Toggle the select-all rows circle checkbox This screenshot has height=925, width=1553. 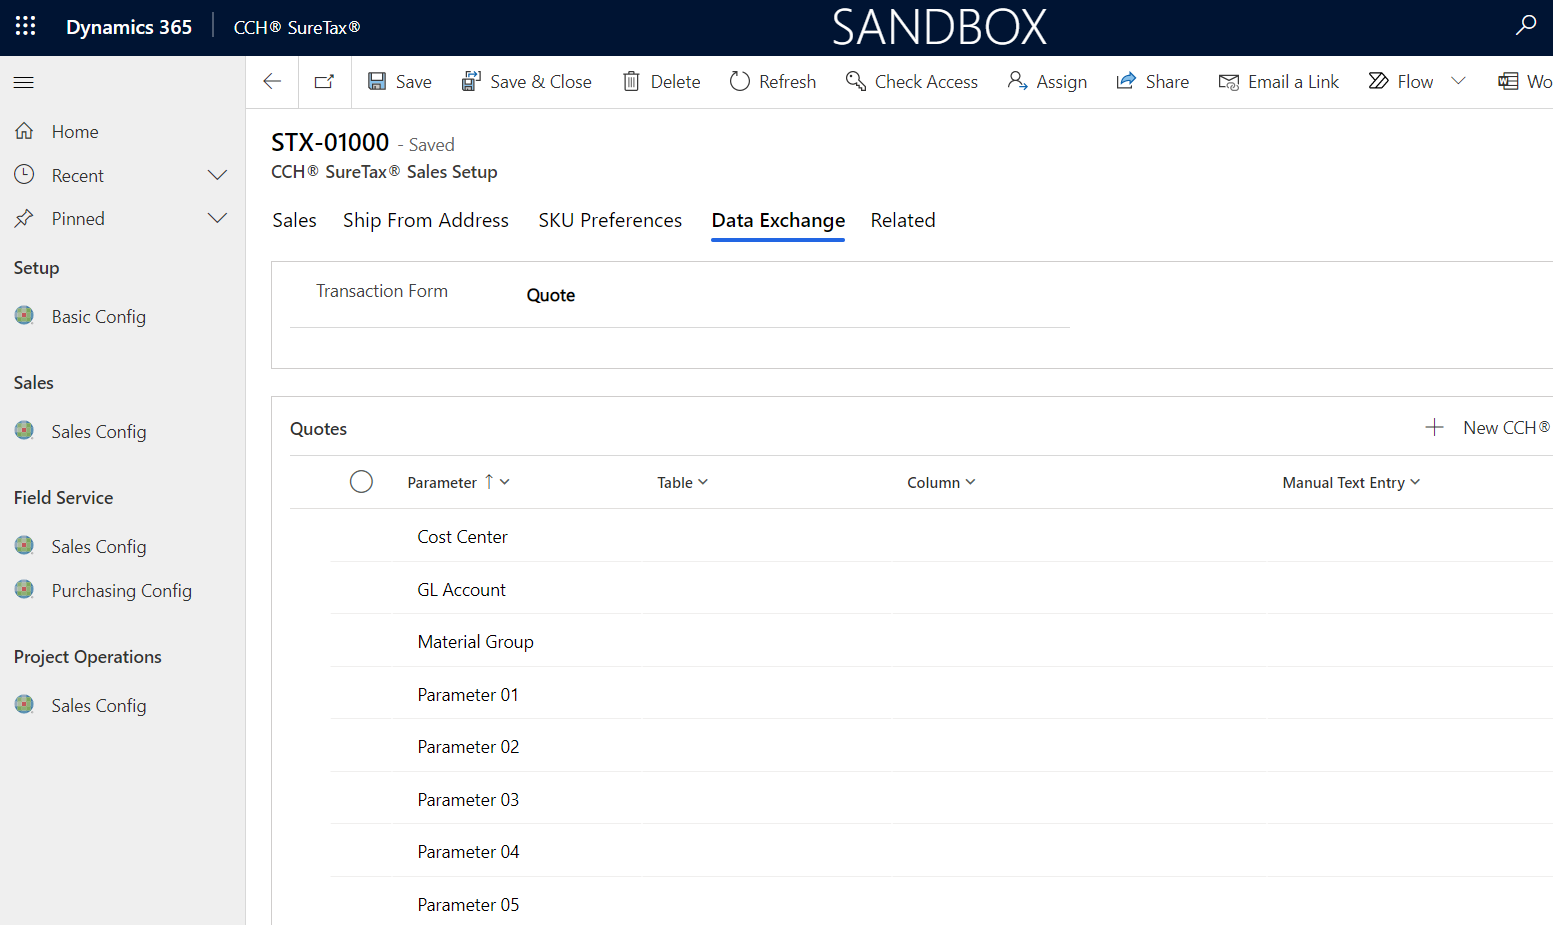[362, 482]
